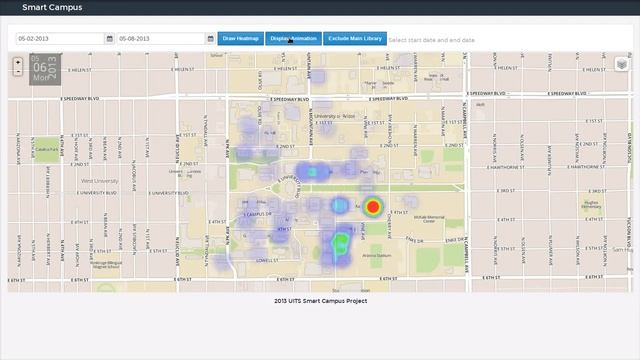Click the red heatmap hotspot on the map
640x360 pixels.
[x=373, y=207]
